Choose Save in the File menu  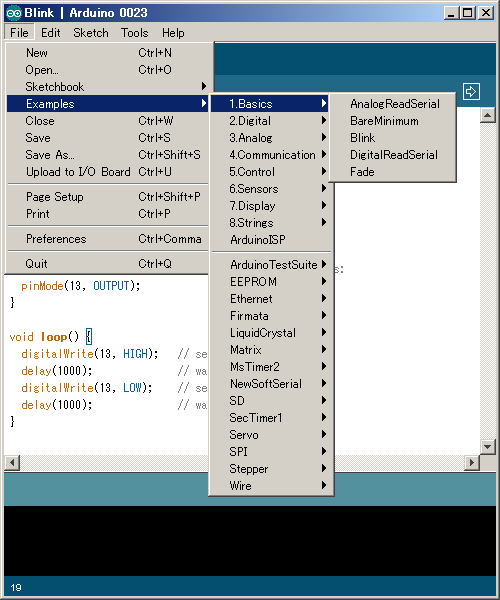pyautogui.click(x=107, y=138)
